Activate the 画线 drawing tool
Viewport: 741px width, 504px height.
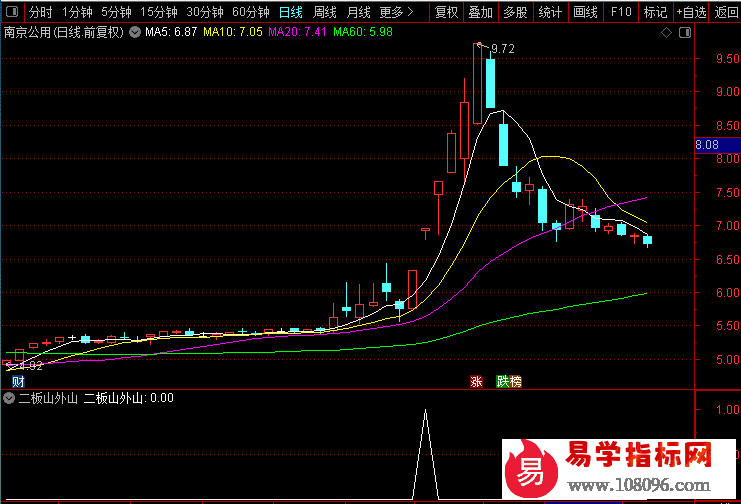tap(585, 12)
